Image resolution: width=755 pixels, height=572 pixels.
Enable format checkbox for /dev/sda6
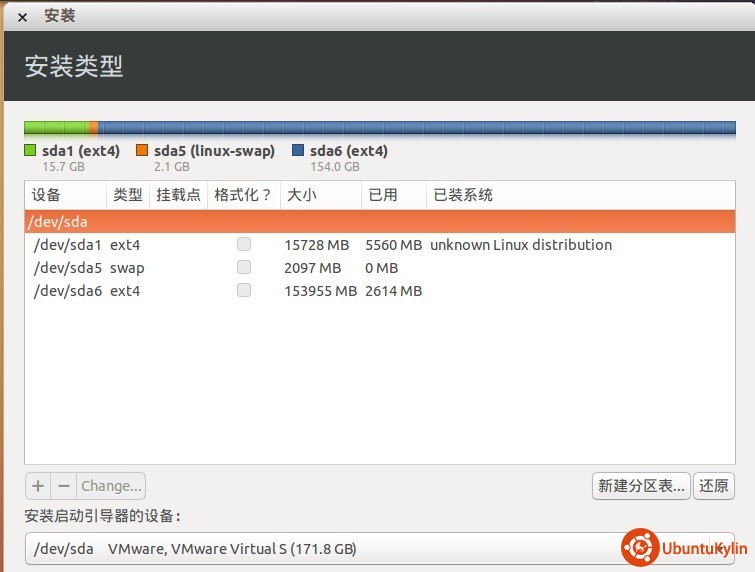click(244, 290)
